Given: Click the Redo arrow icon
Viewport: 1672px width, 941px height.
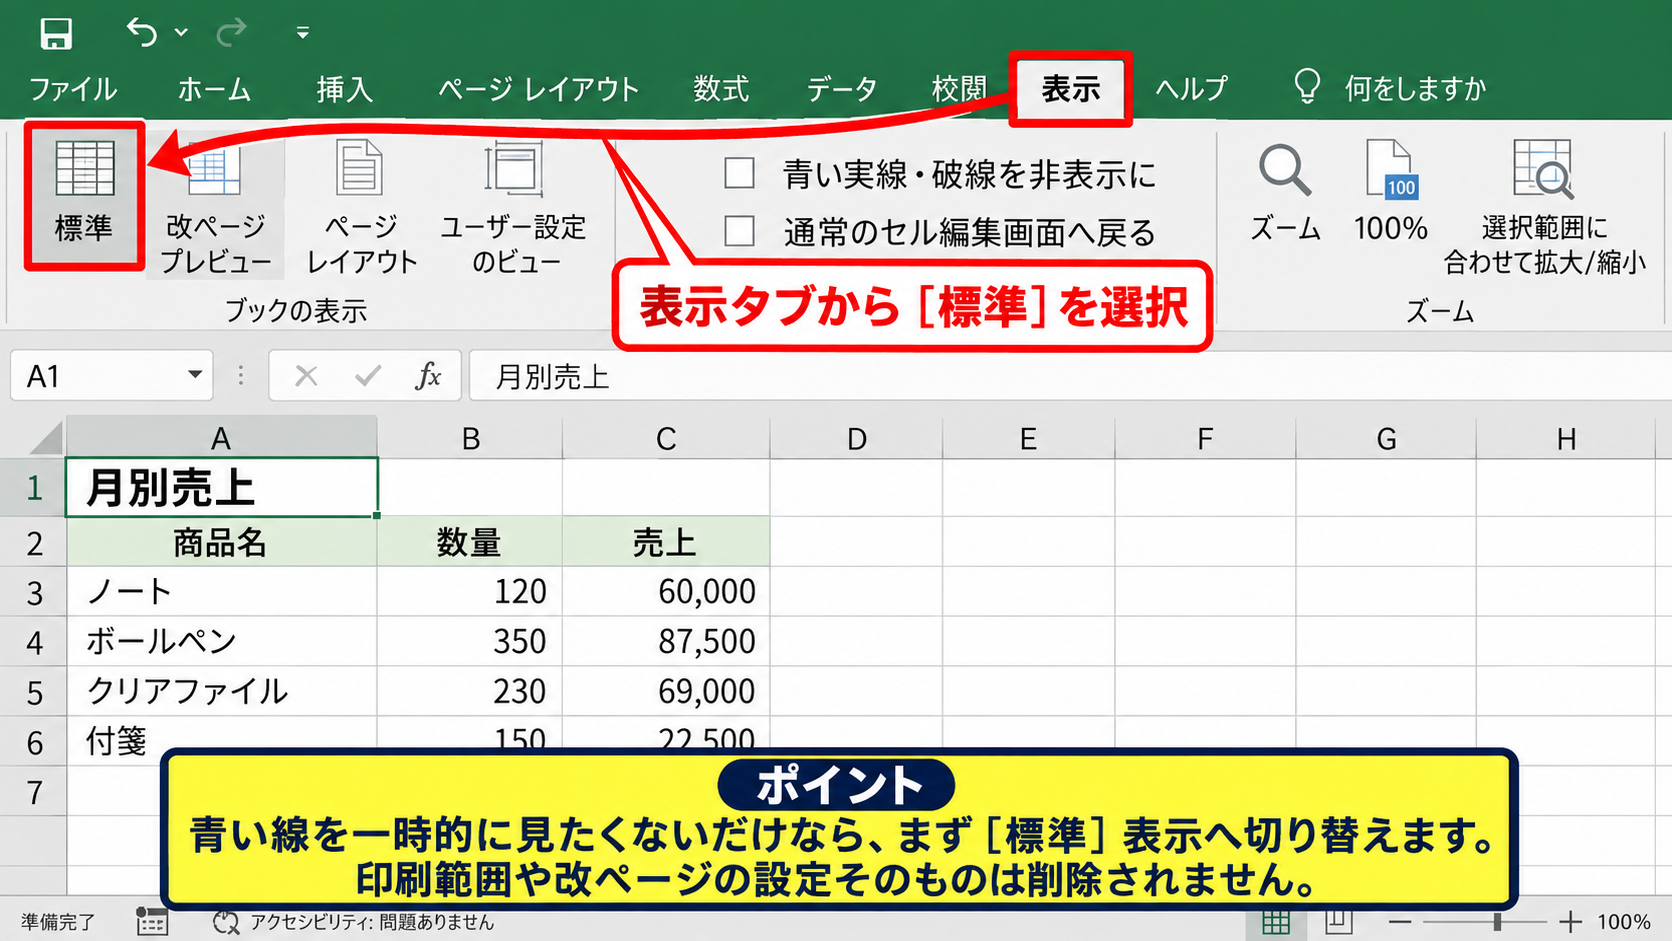Looking at the screenshot, I should pyautogui.click(x=231, y=33).
